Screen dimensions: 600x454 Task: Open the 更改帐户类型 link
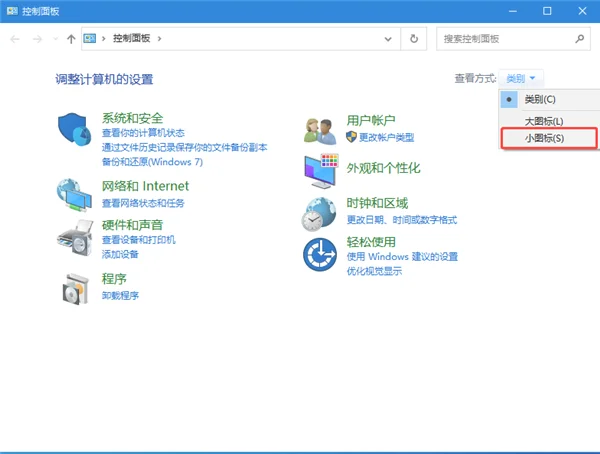pos(386,136)
